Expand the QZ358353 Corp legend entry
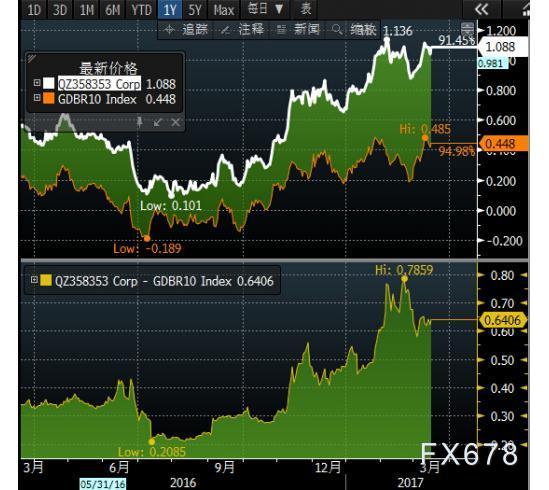This screenshot has height=490, width=549. point(37,83)
